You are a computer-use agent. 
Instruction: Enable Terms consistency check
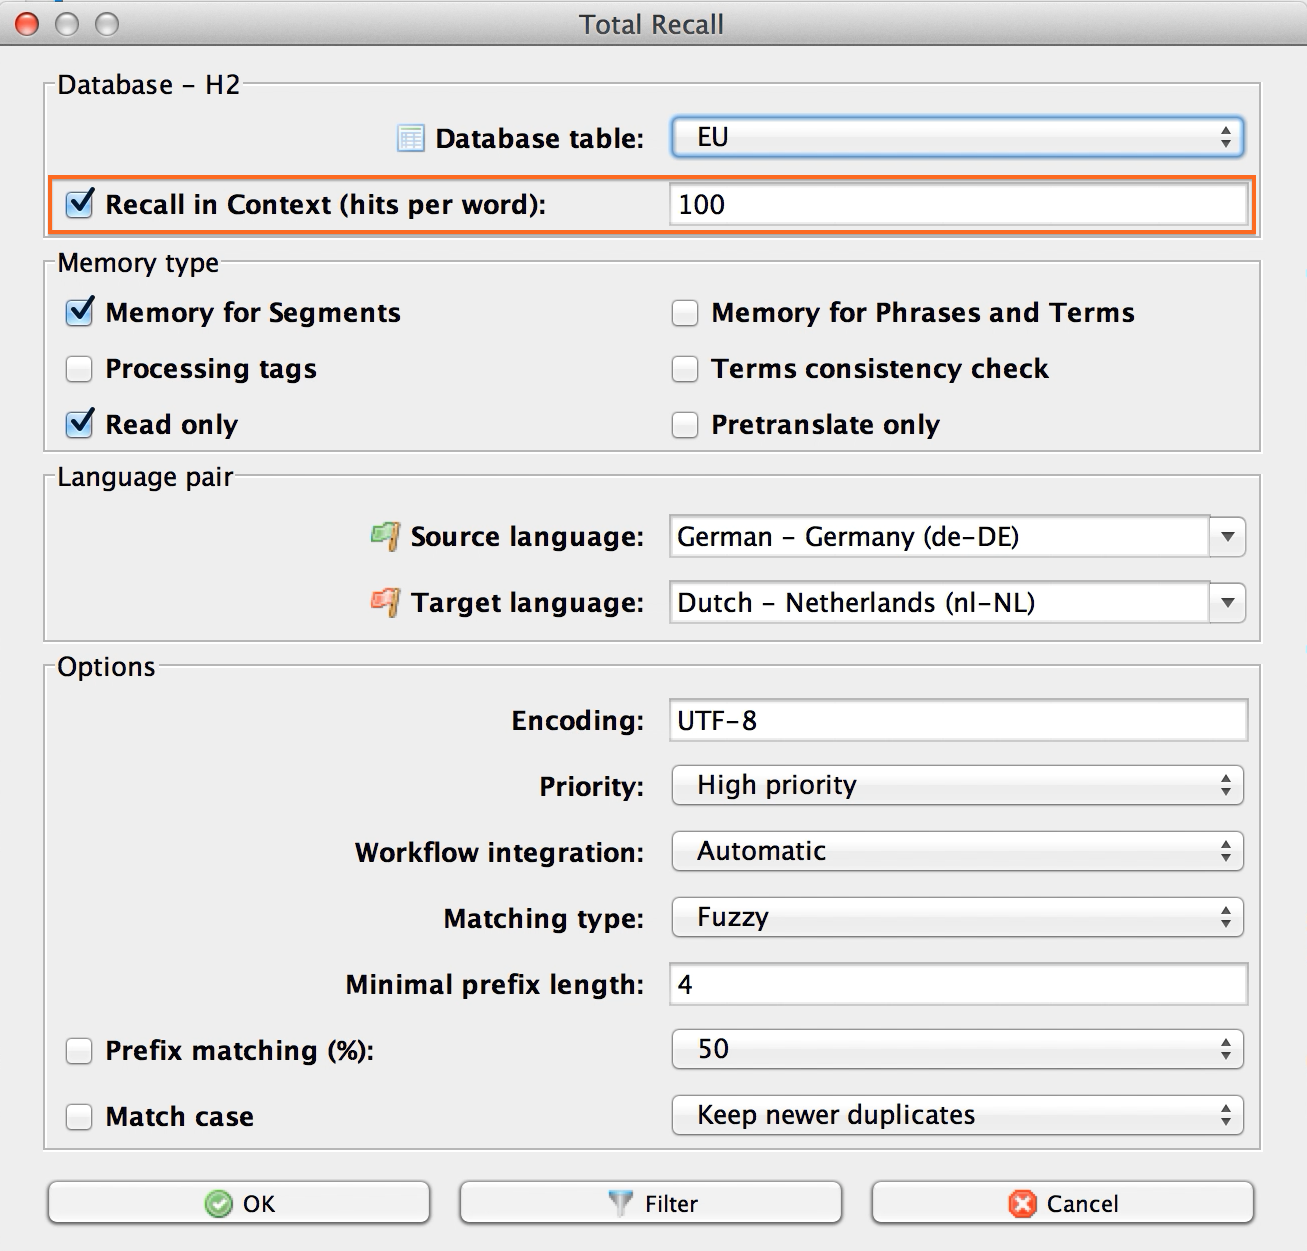pos(685,369)
